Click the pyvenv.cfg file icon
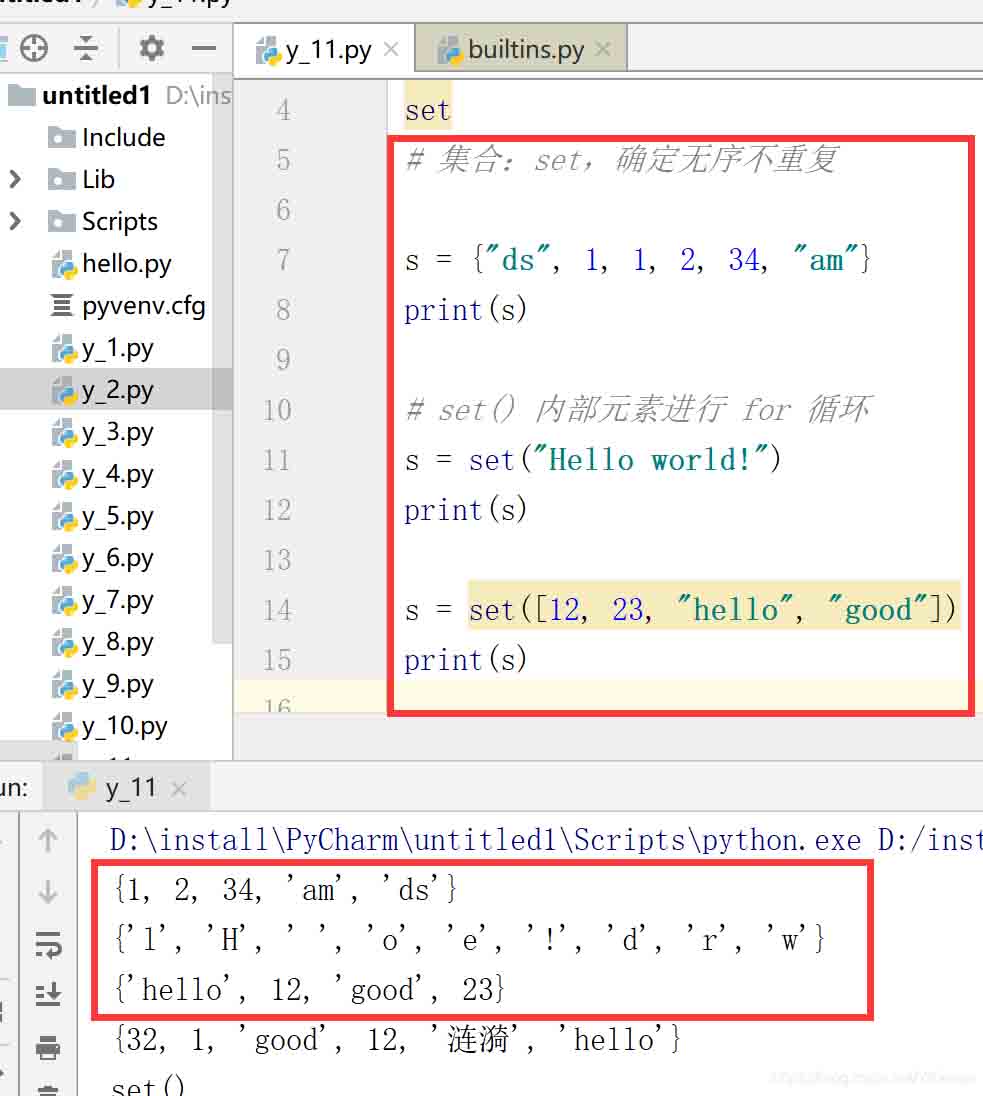 (x=62, y=305)
